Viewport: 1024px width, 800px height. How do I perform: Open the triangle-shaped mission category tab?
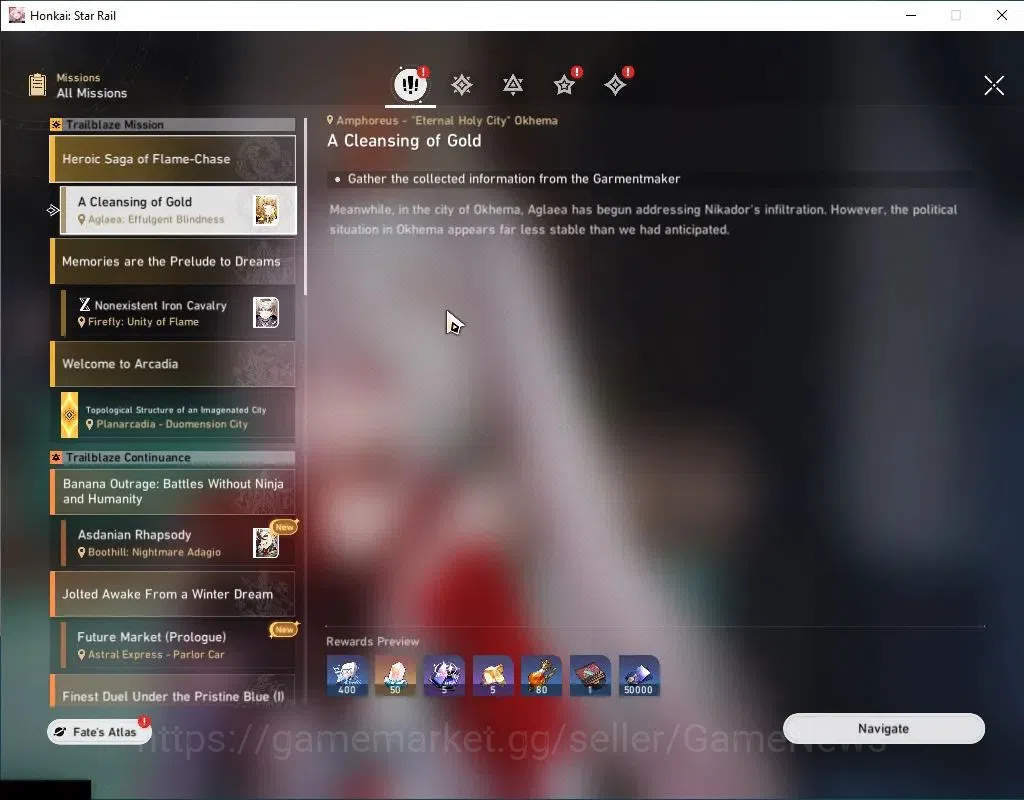coord(513,85)
